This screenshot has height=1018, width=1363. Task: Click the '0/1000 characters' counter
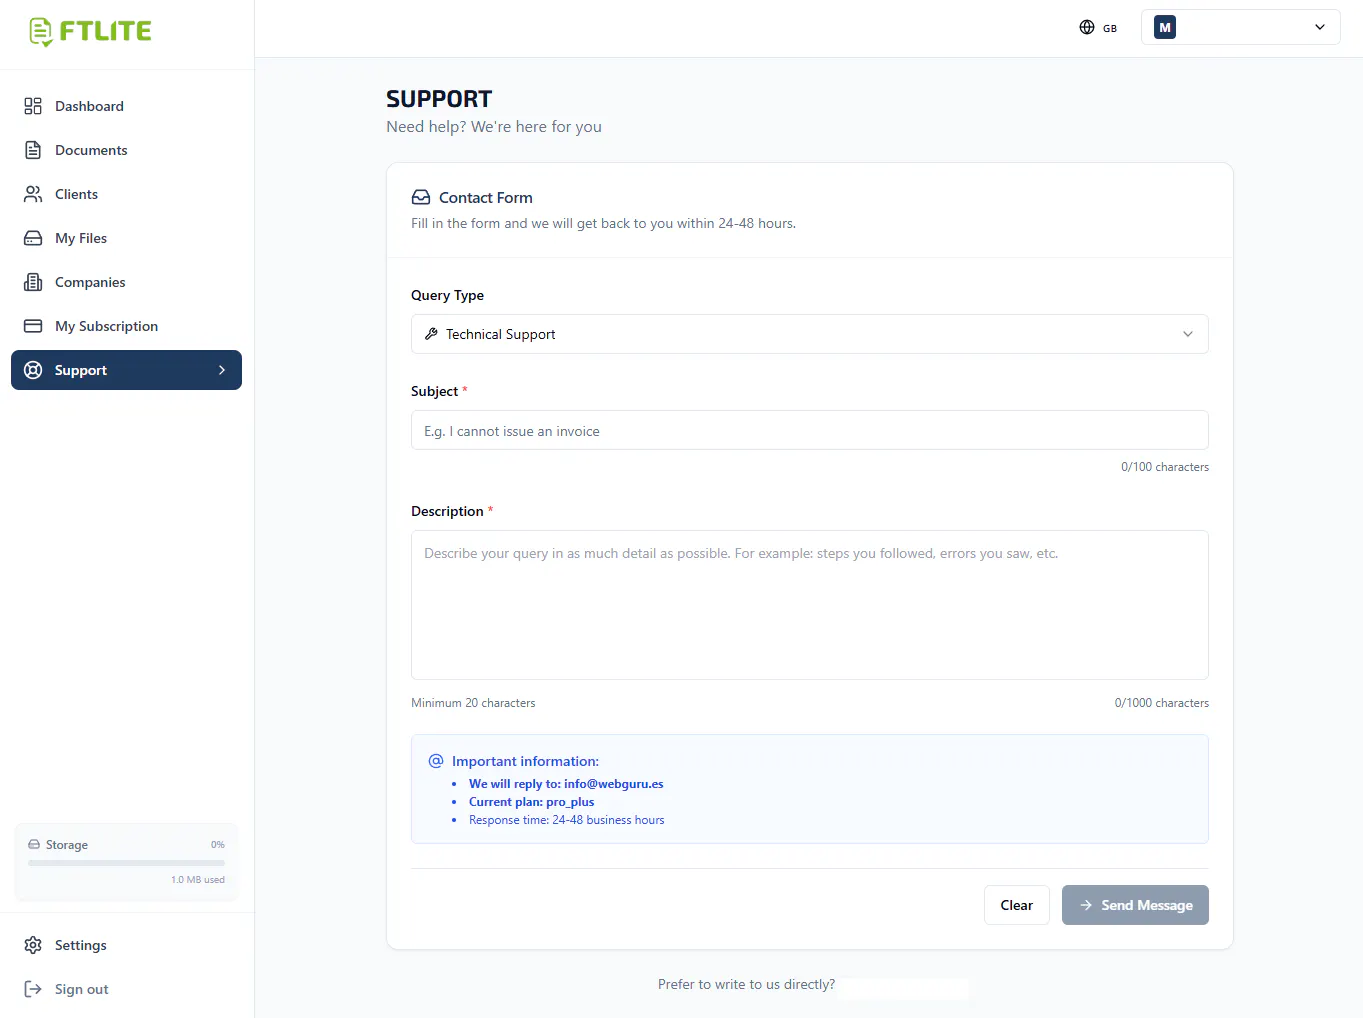(x=1162, y=703)
